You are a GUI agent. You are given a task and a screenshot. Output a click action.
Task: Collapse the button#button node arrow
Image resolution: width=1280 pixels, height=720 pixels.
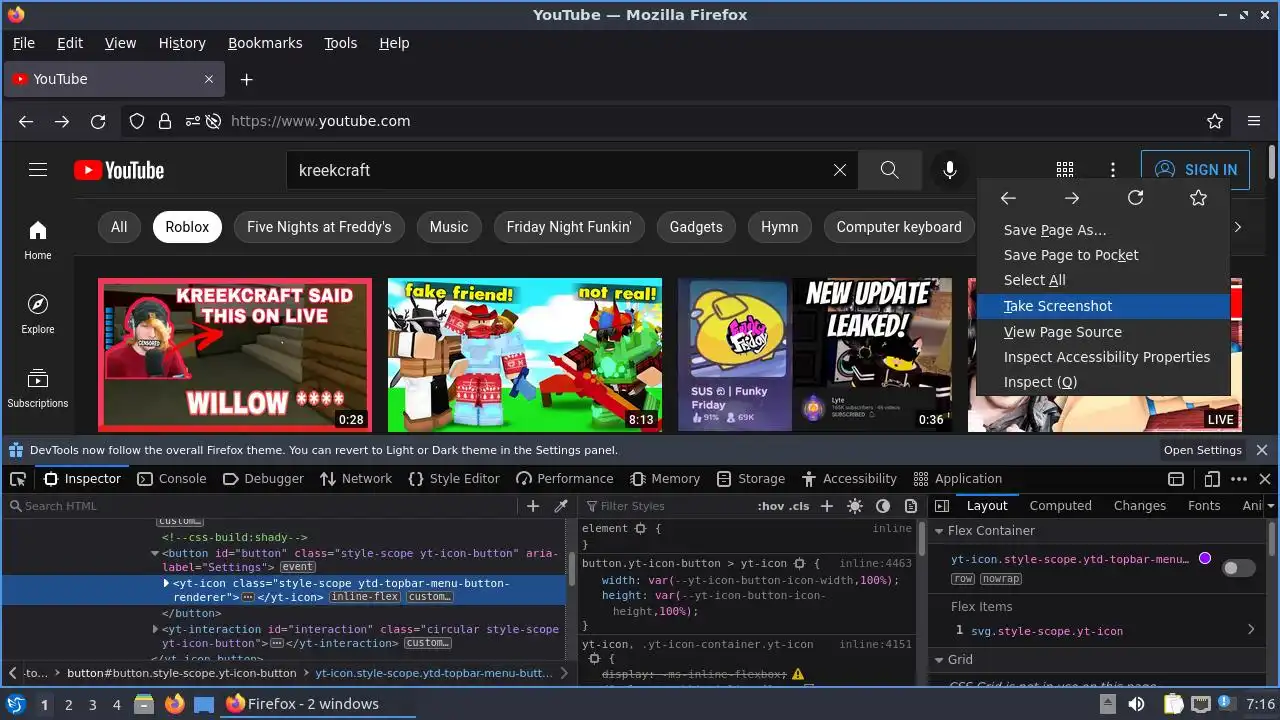click(155, 553)
